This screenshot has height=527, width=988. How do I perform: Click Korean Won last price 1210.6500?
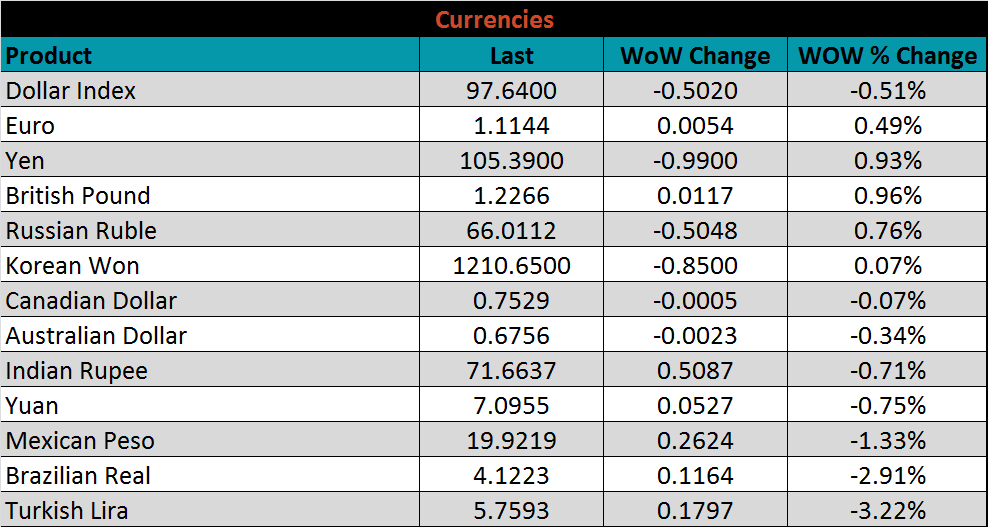(x=511, y=266)
